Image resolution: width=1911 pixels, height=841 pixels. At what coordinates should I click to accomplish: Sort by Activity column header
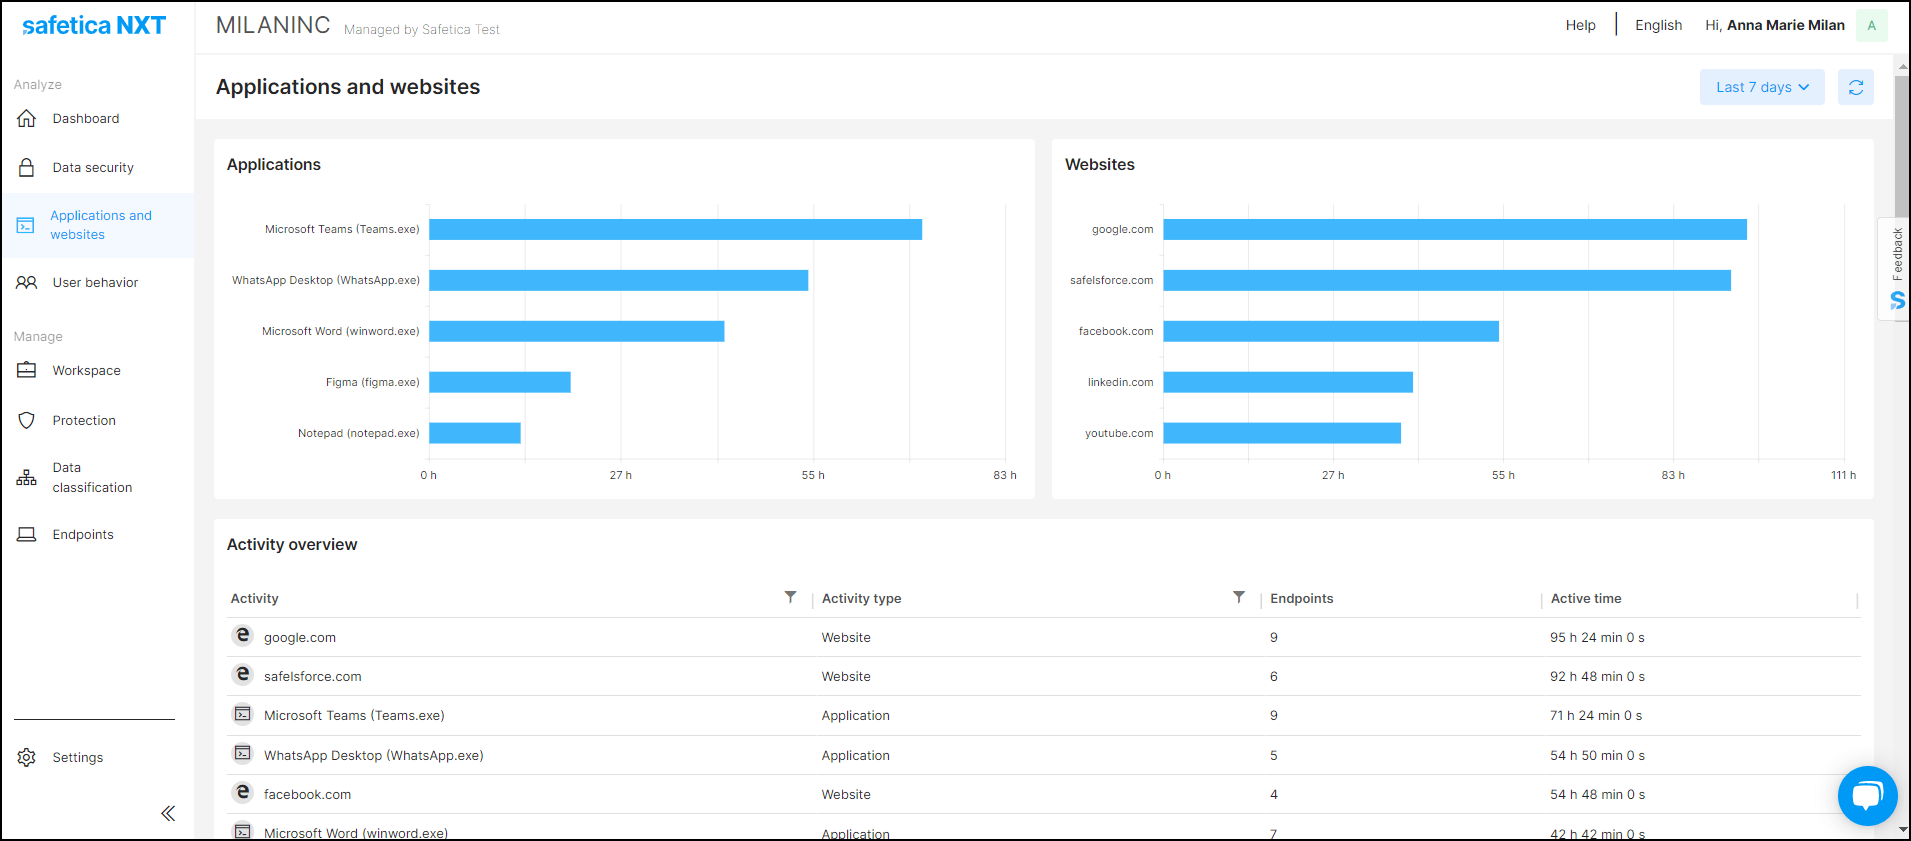tap(254, 598)
